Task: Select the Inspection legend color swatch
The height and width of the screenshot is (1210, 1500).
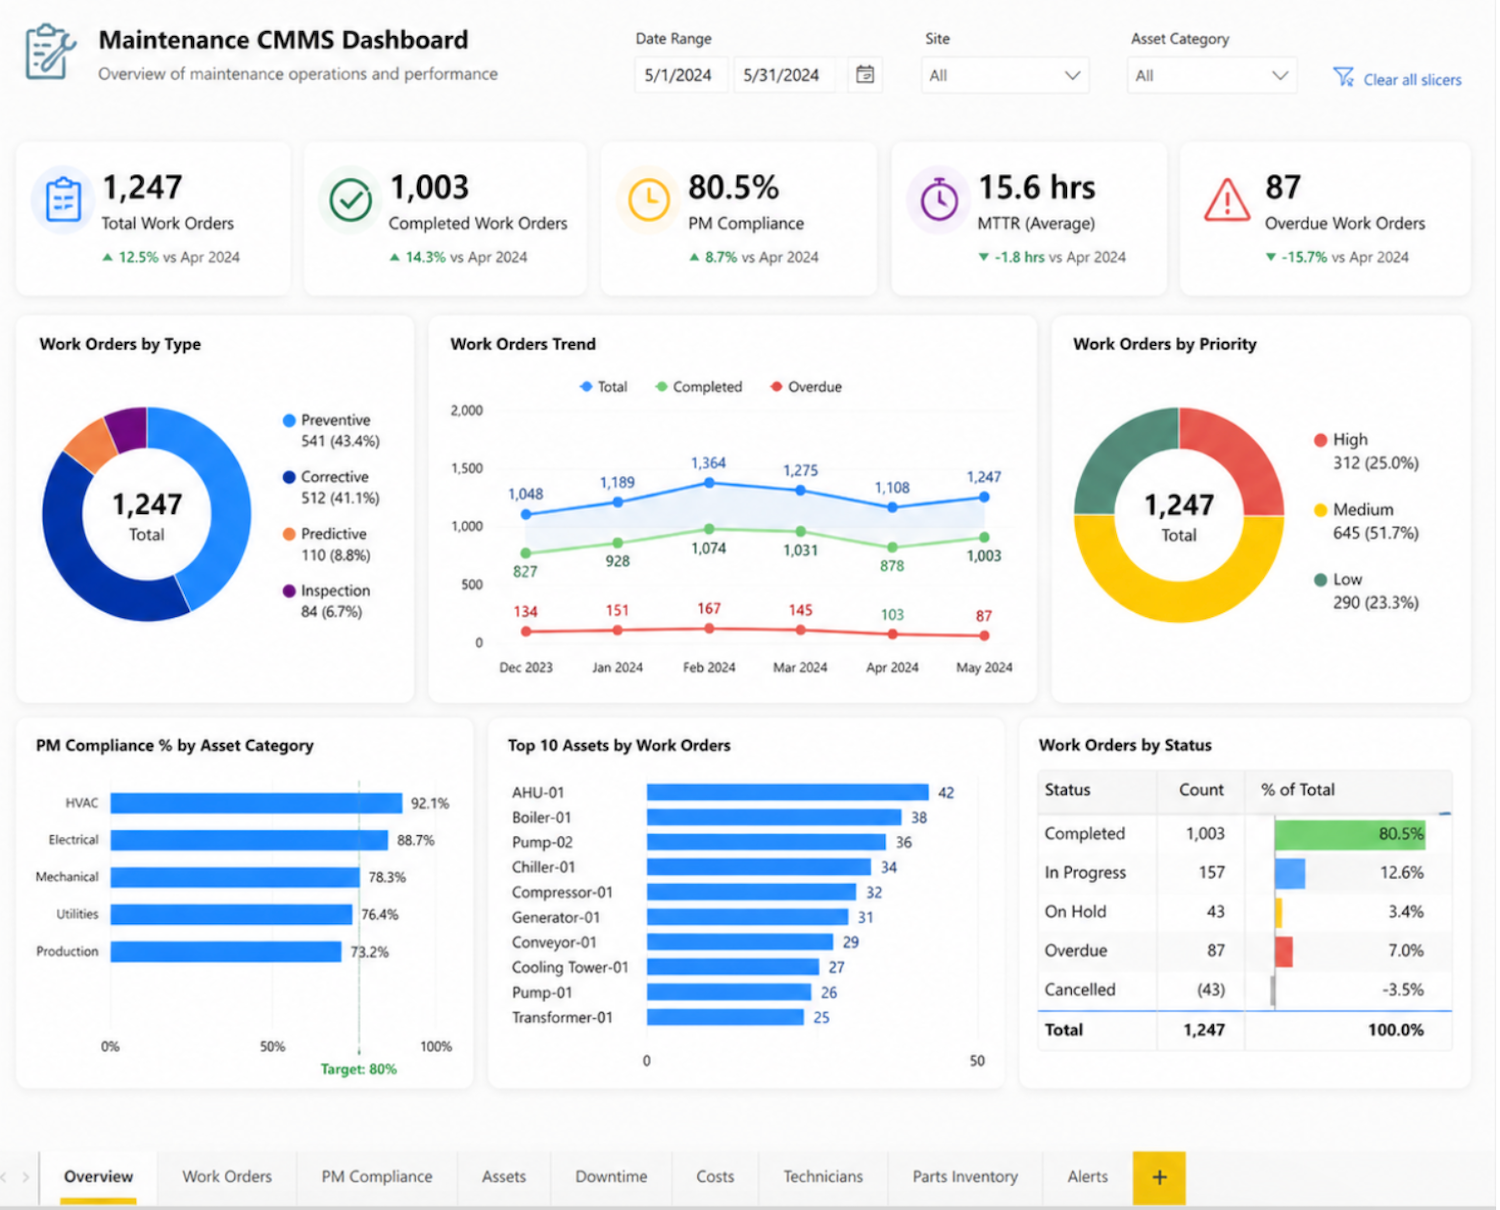Action: 289,592
